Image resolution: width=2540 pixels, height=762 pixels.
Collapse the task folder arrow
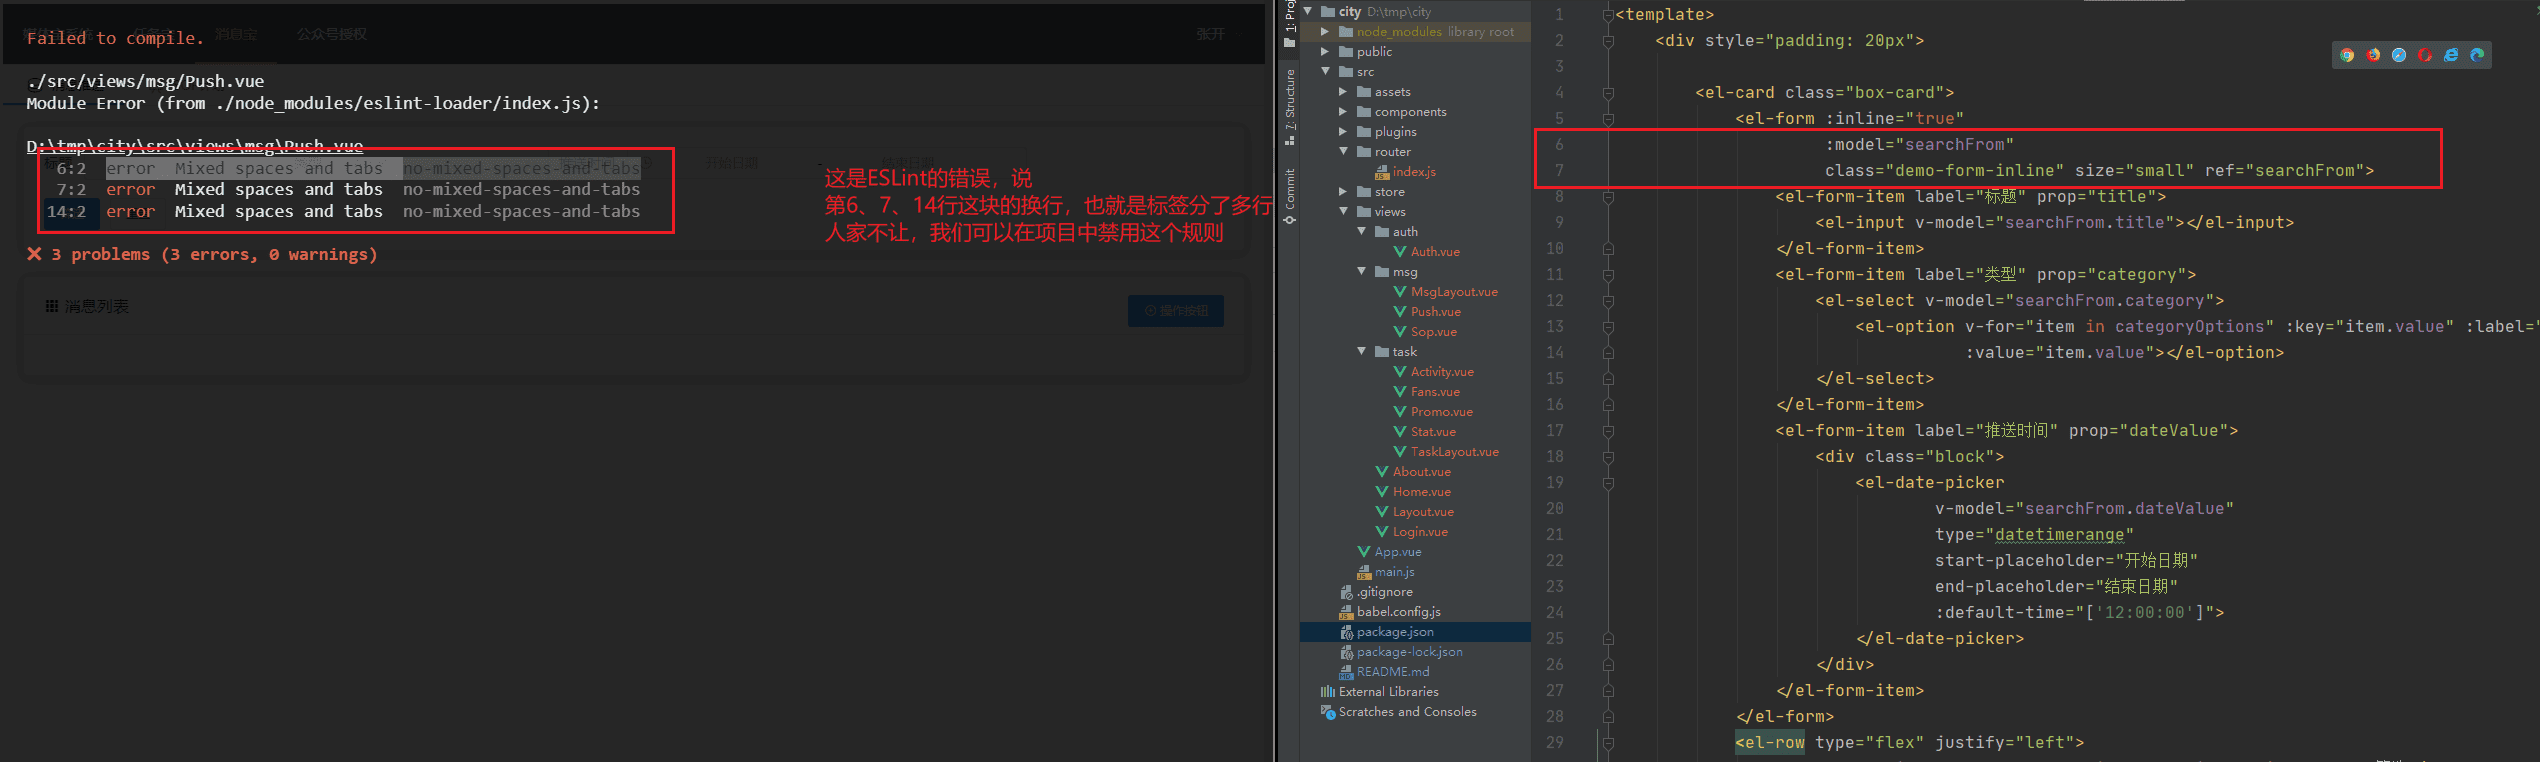[1362, 352]
